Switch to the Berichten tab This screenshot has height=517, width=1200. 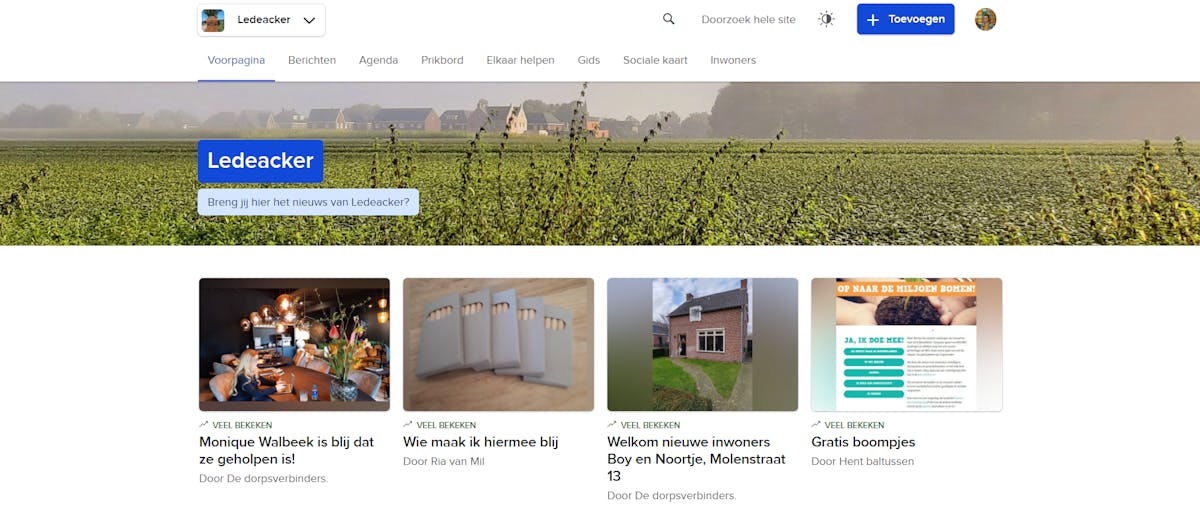[x=312, y=60]
